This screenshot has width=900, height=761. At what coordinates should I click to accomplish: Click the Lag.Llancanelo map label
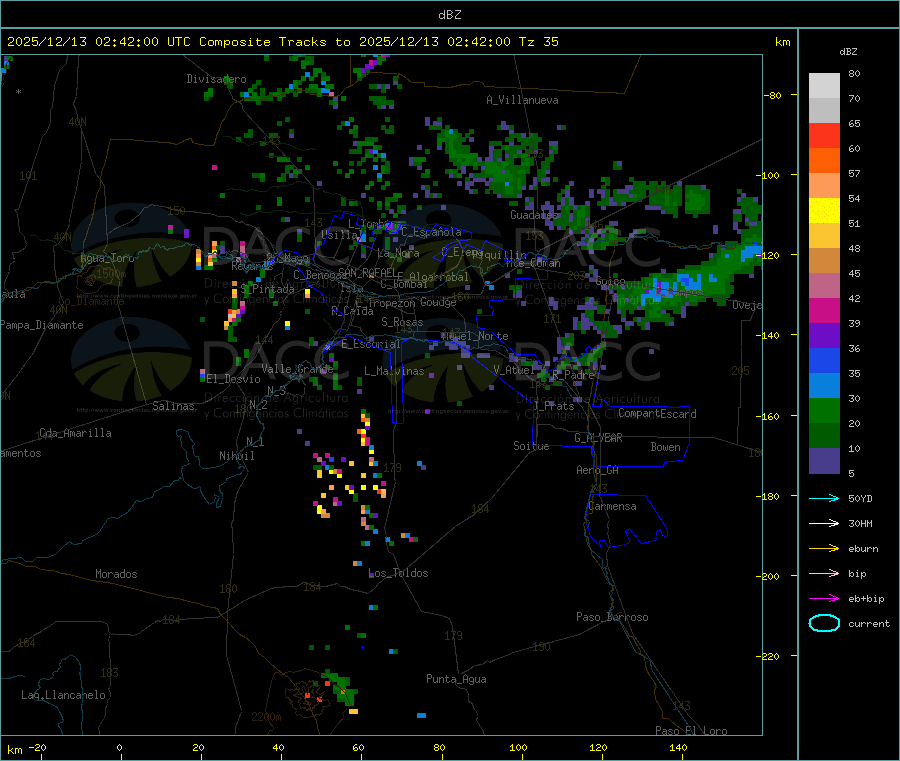pos(63,695)
